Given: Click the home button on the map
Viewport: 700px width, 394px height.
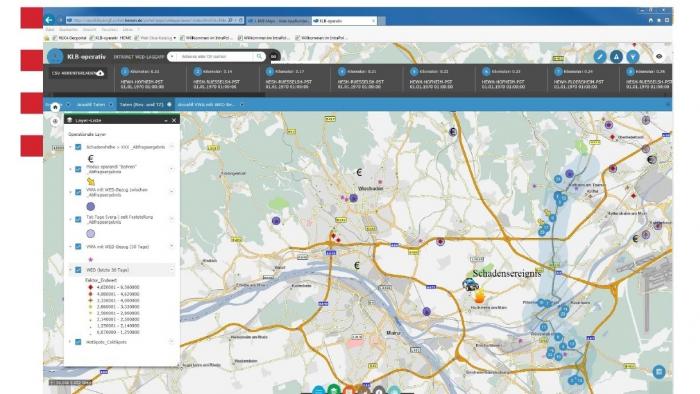Looking at the screenshot, I should [55, 107].
